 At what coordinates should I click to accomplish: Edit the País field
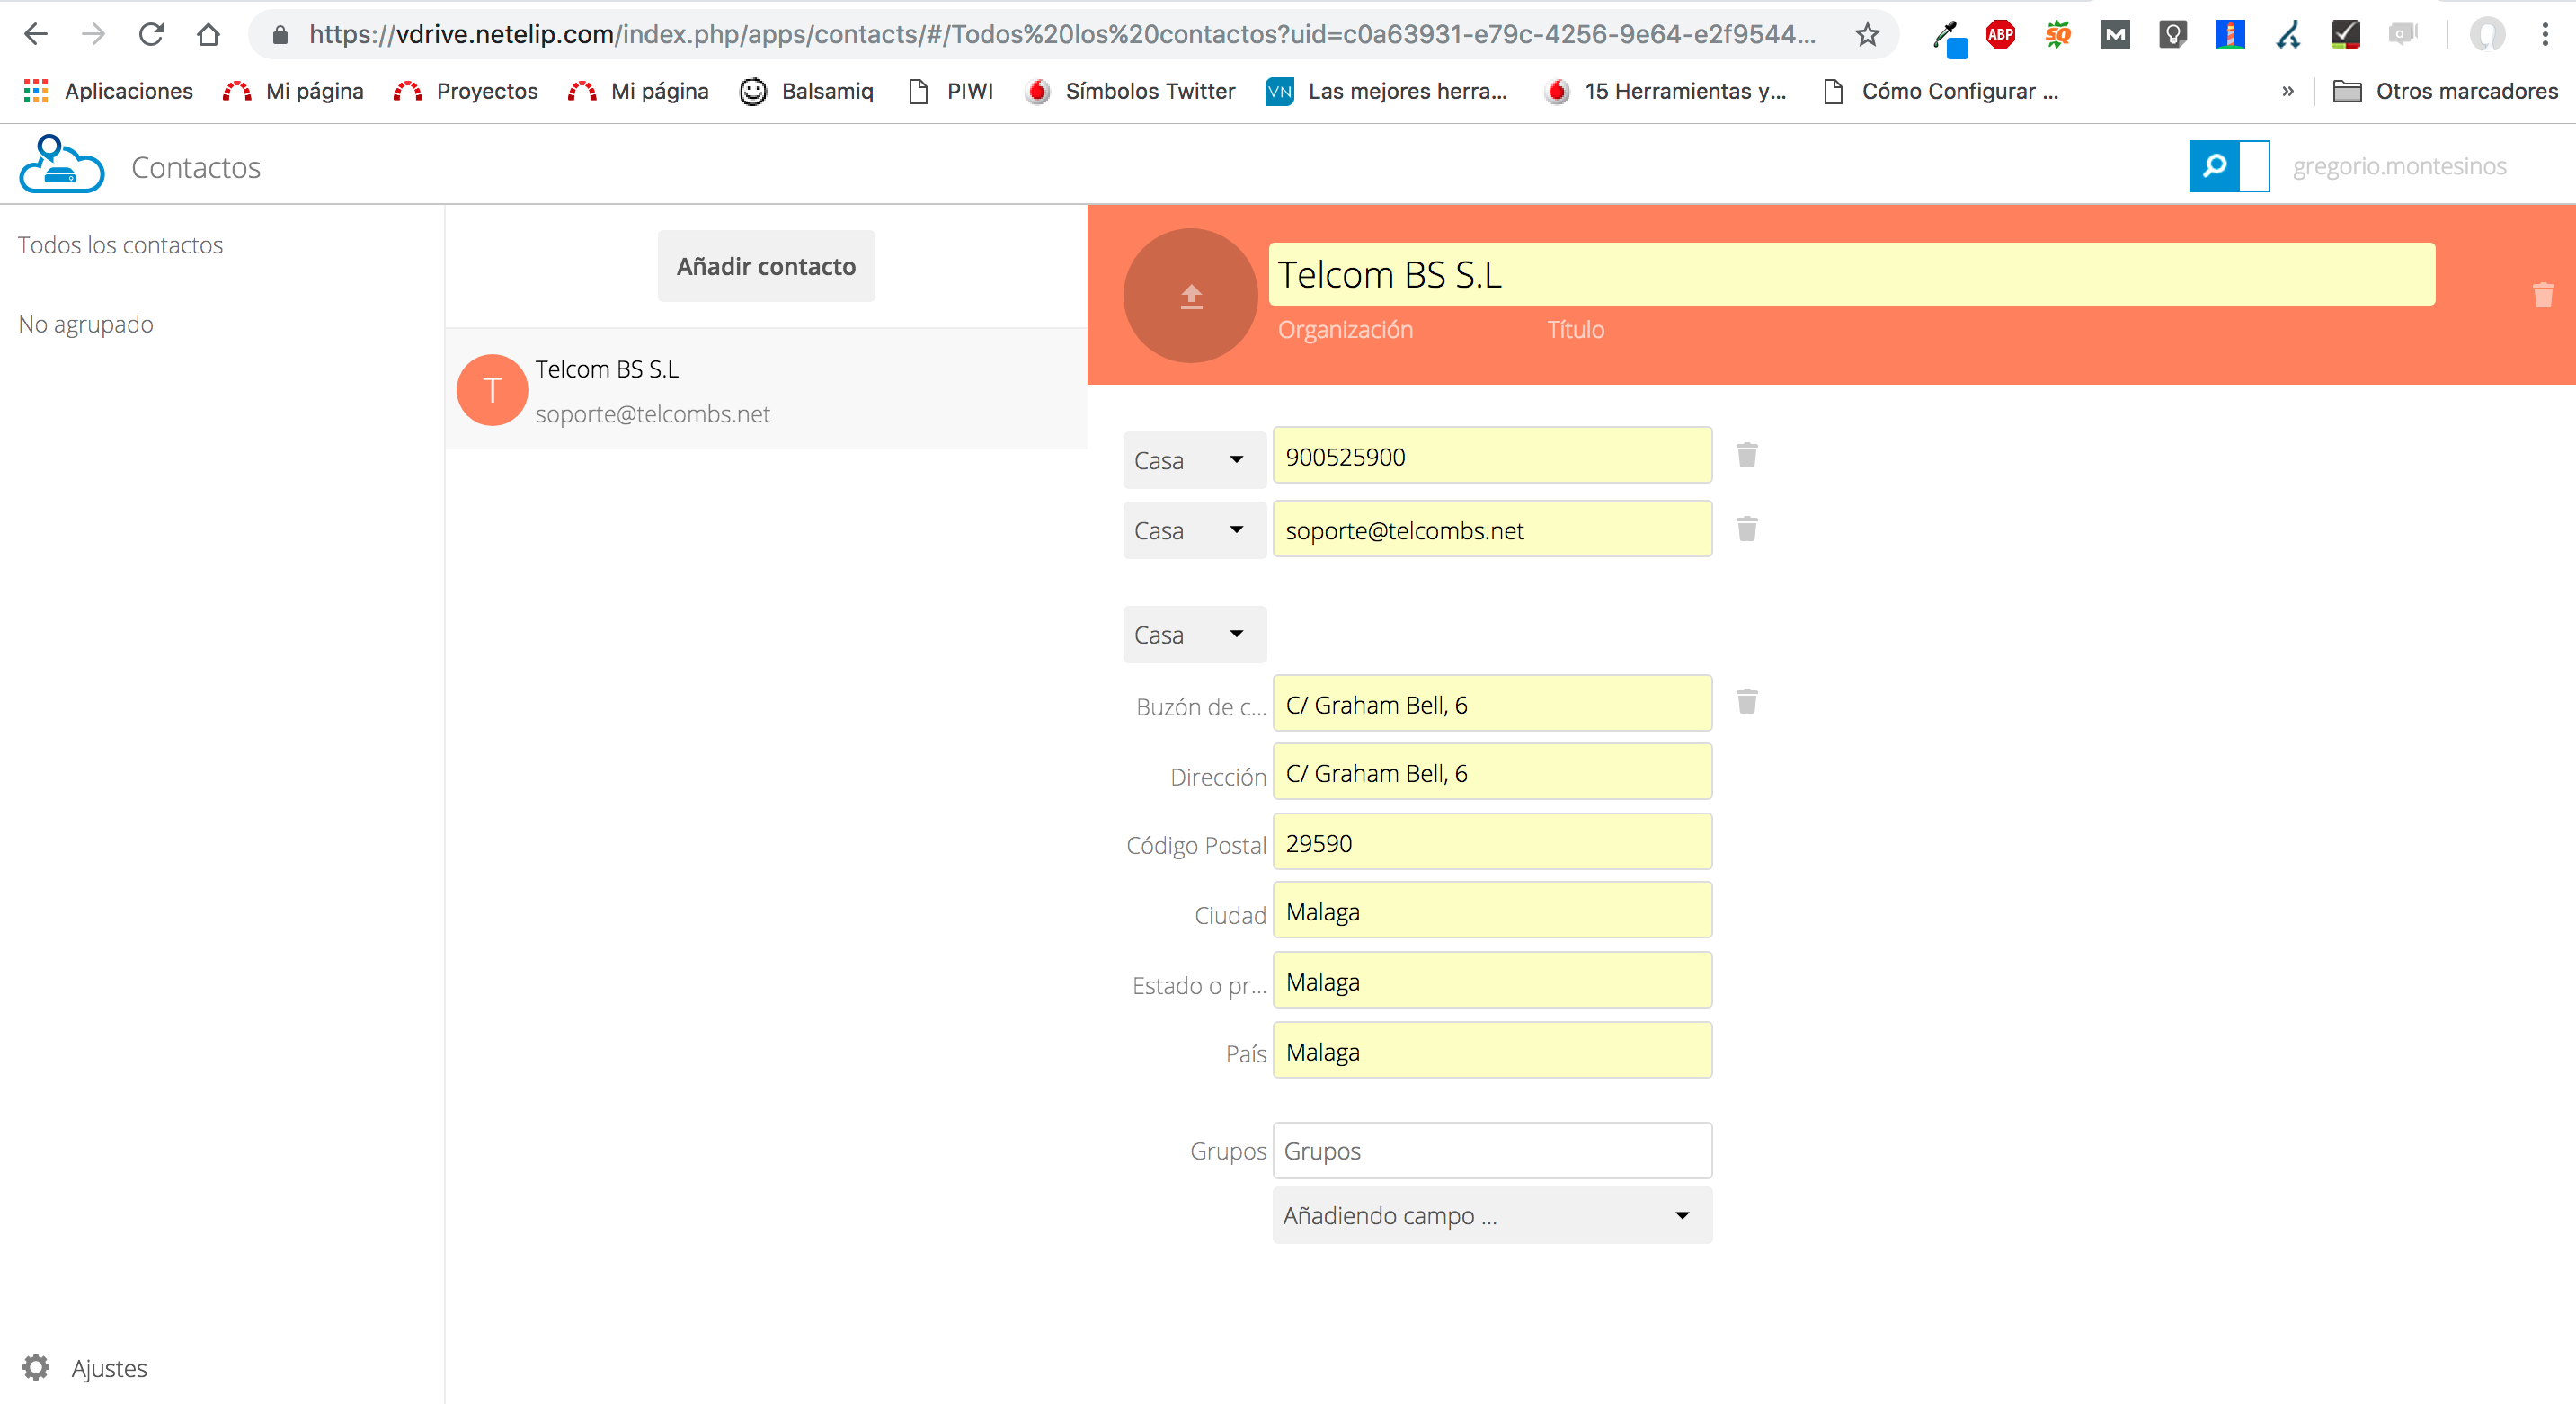tap(1492, 1051)
